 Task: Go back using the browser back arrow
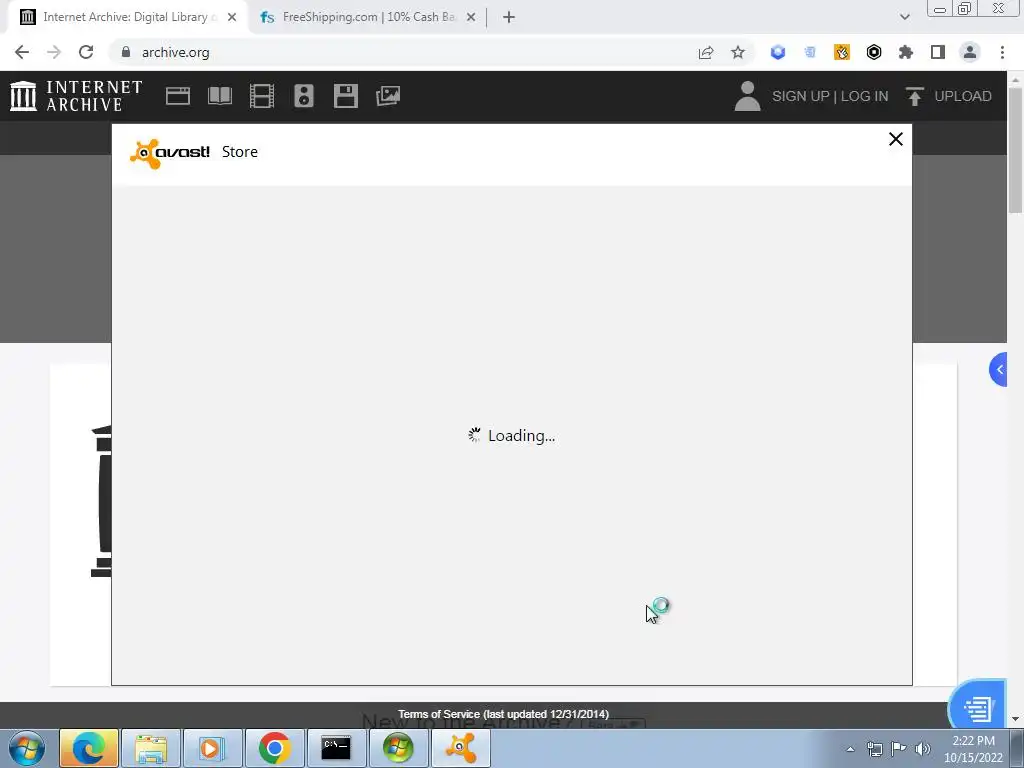tap(22, 52)
